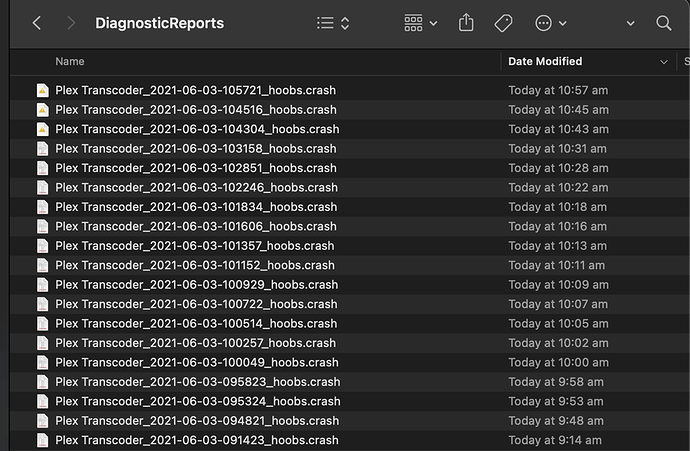Select Plex Transcoder_2021-06-03-095324_hoobs.crash

pyautogui.click(x=198, y=401)
